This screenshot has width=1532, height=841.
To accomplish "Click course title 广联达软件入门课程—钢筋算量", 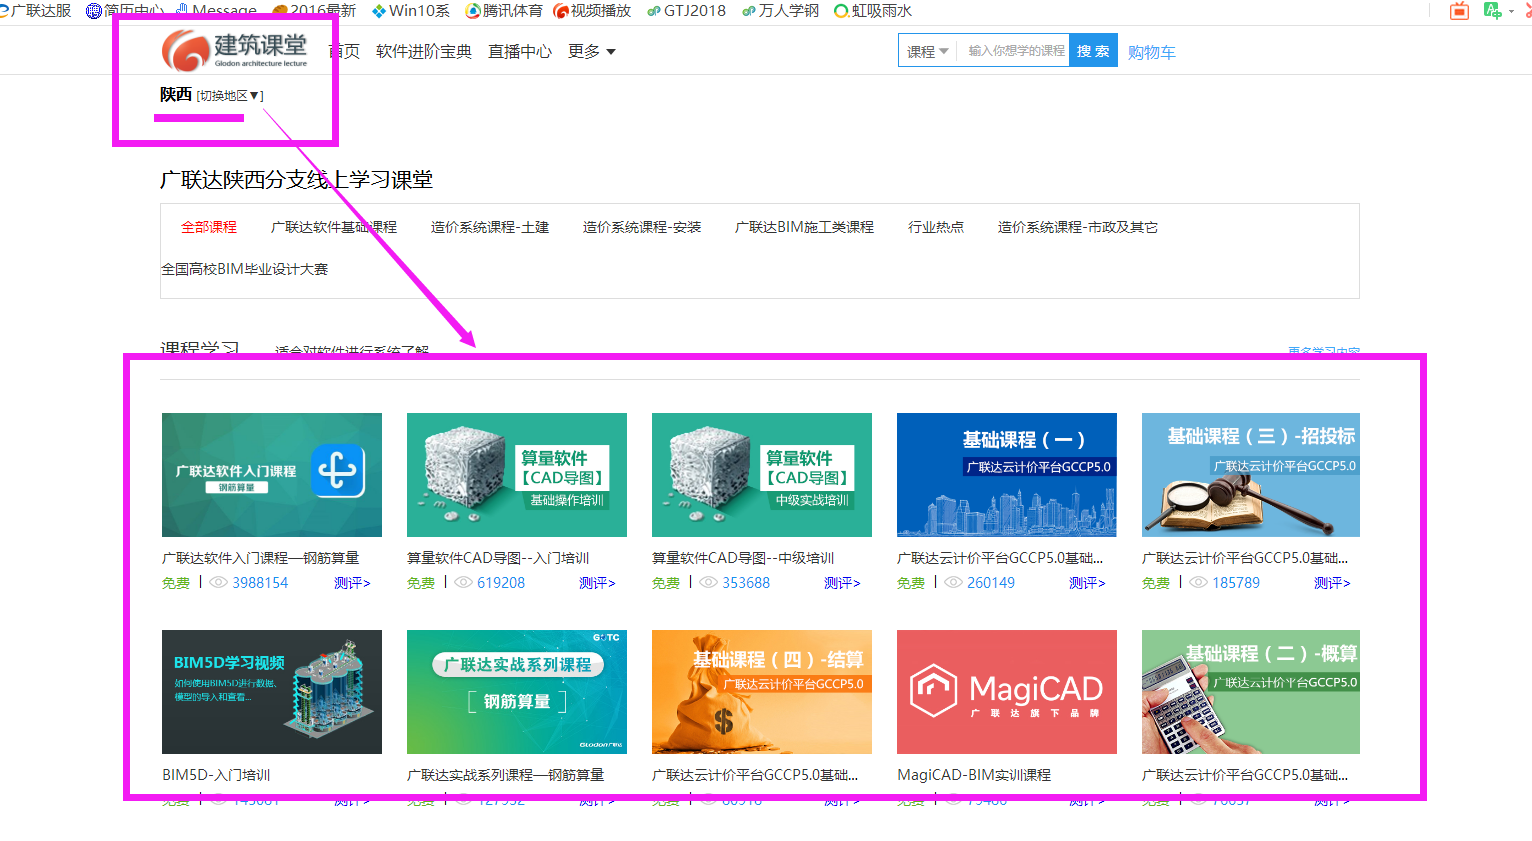I will [x=260, y=558].
